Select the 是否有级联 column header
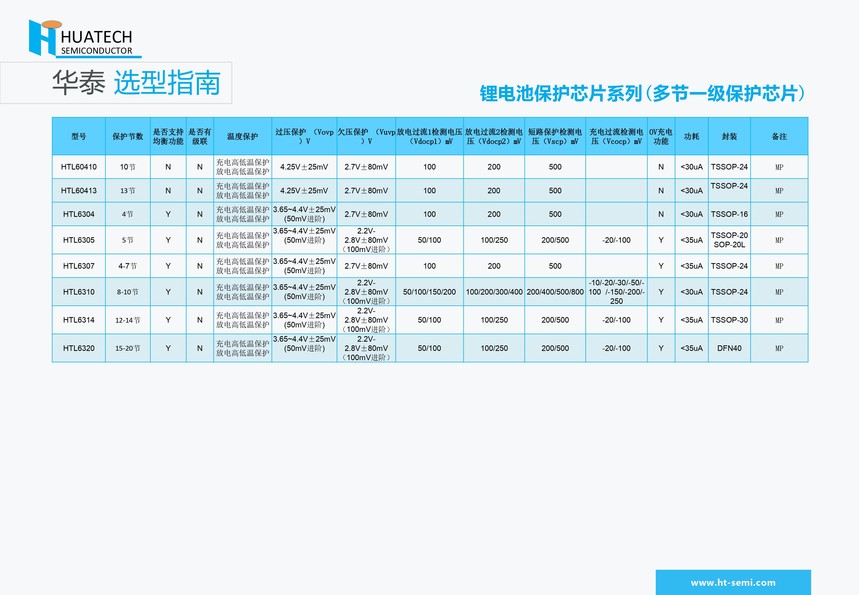859x595 pixels. click(200, 136)
